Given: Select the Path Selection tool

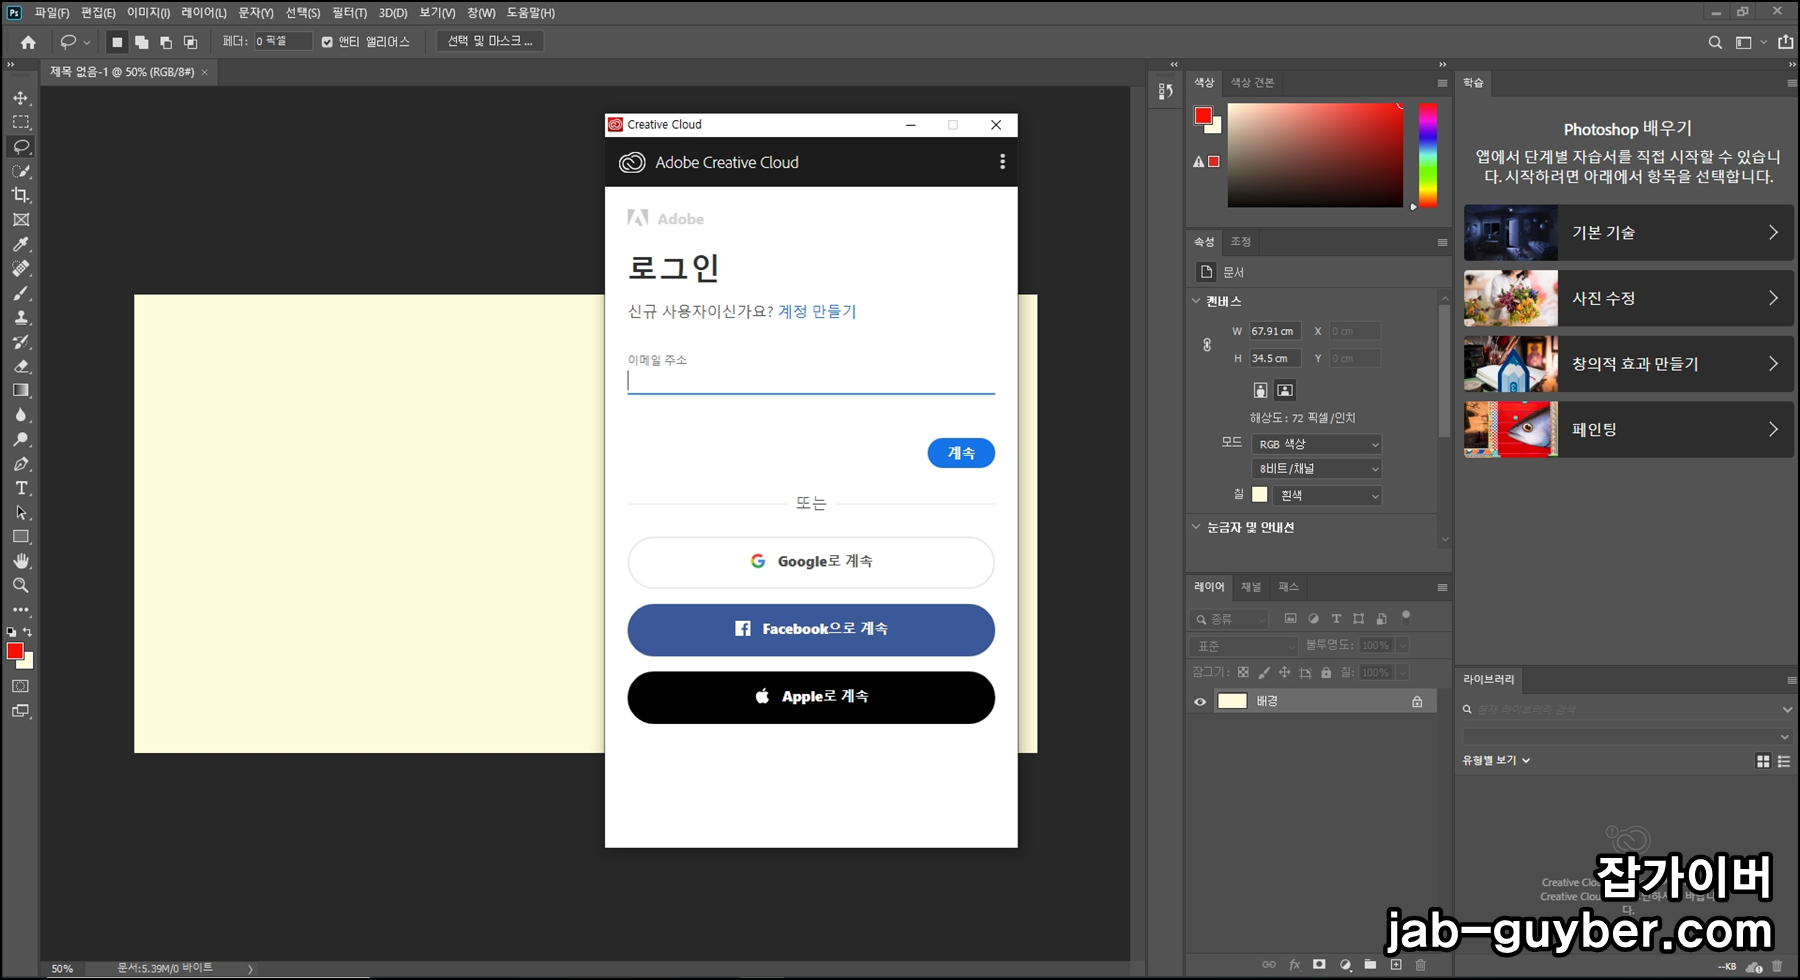Looking at the screenshot, I should click(x=21, y=512).
